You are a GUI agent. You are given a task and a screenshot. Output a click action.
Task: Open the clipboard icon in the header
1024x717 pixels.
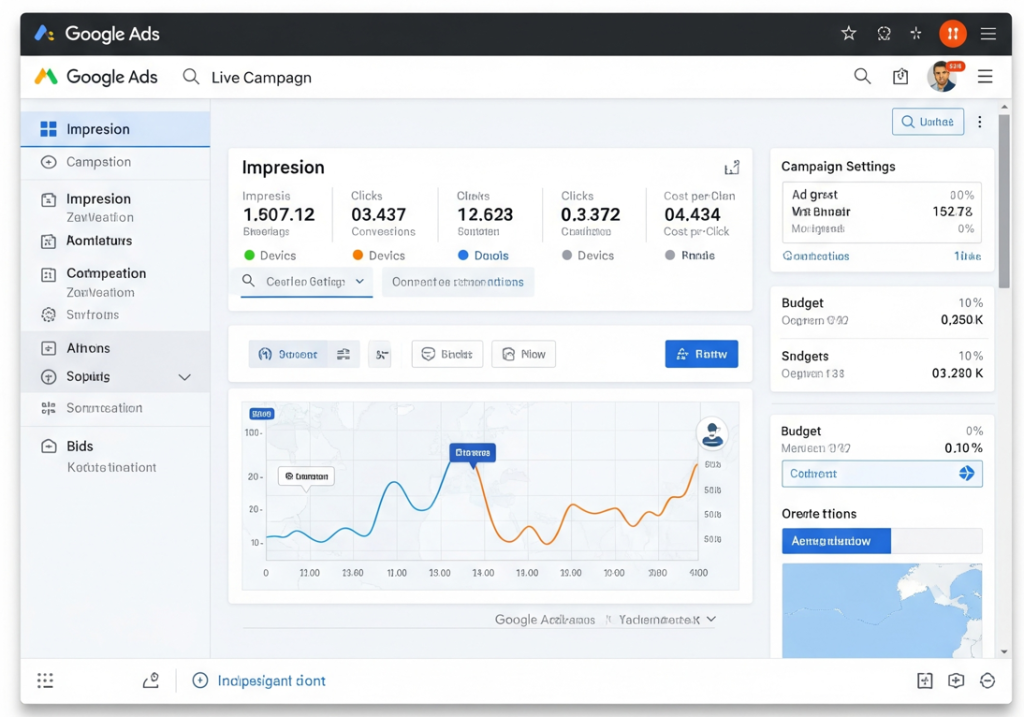pos(901,76)
